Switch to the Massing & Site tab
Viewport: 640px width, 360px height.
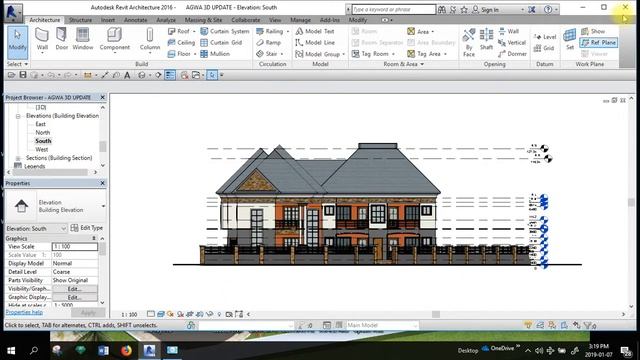tap(203, 20)
